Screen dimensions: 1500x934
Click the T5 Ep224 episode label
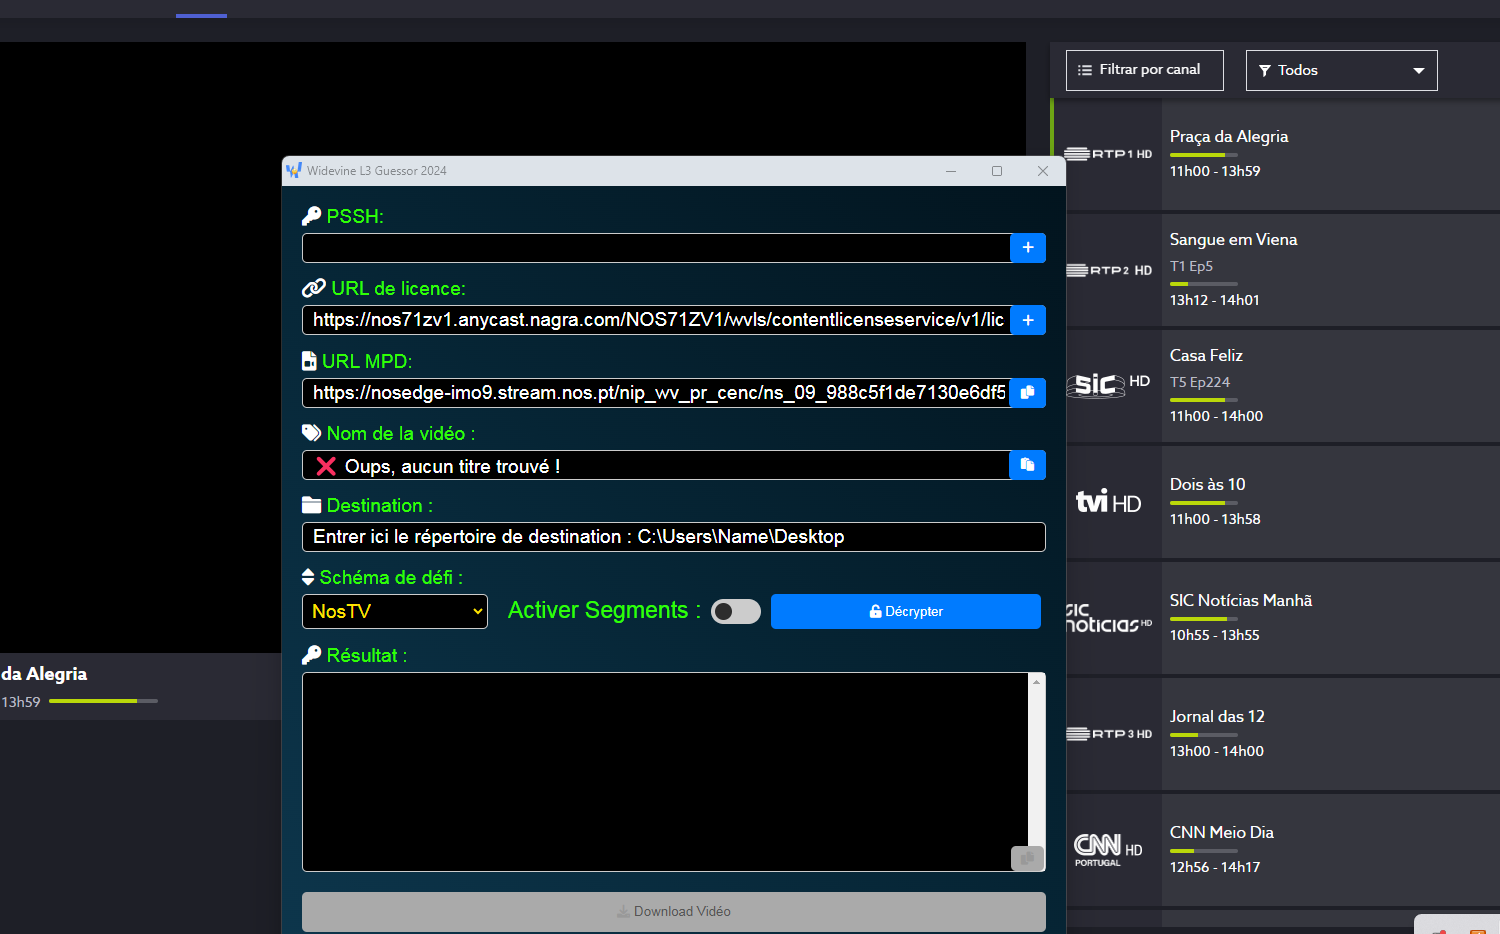pos(1200,382)
